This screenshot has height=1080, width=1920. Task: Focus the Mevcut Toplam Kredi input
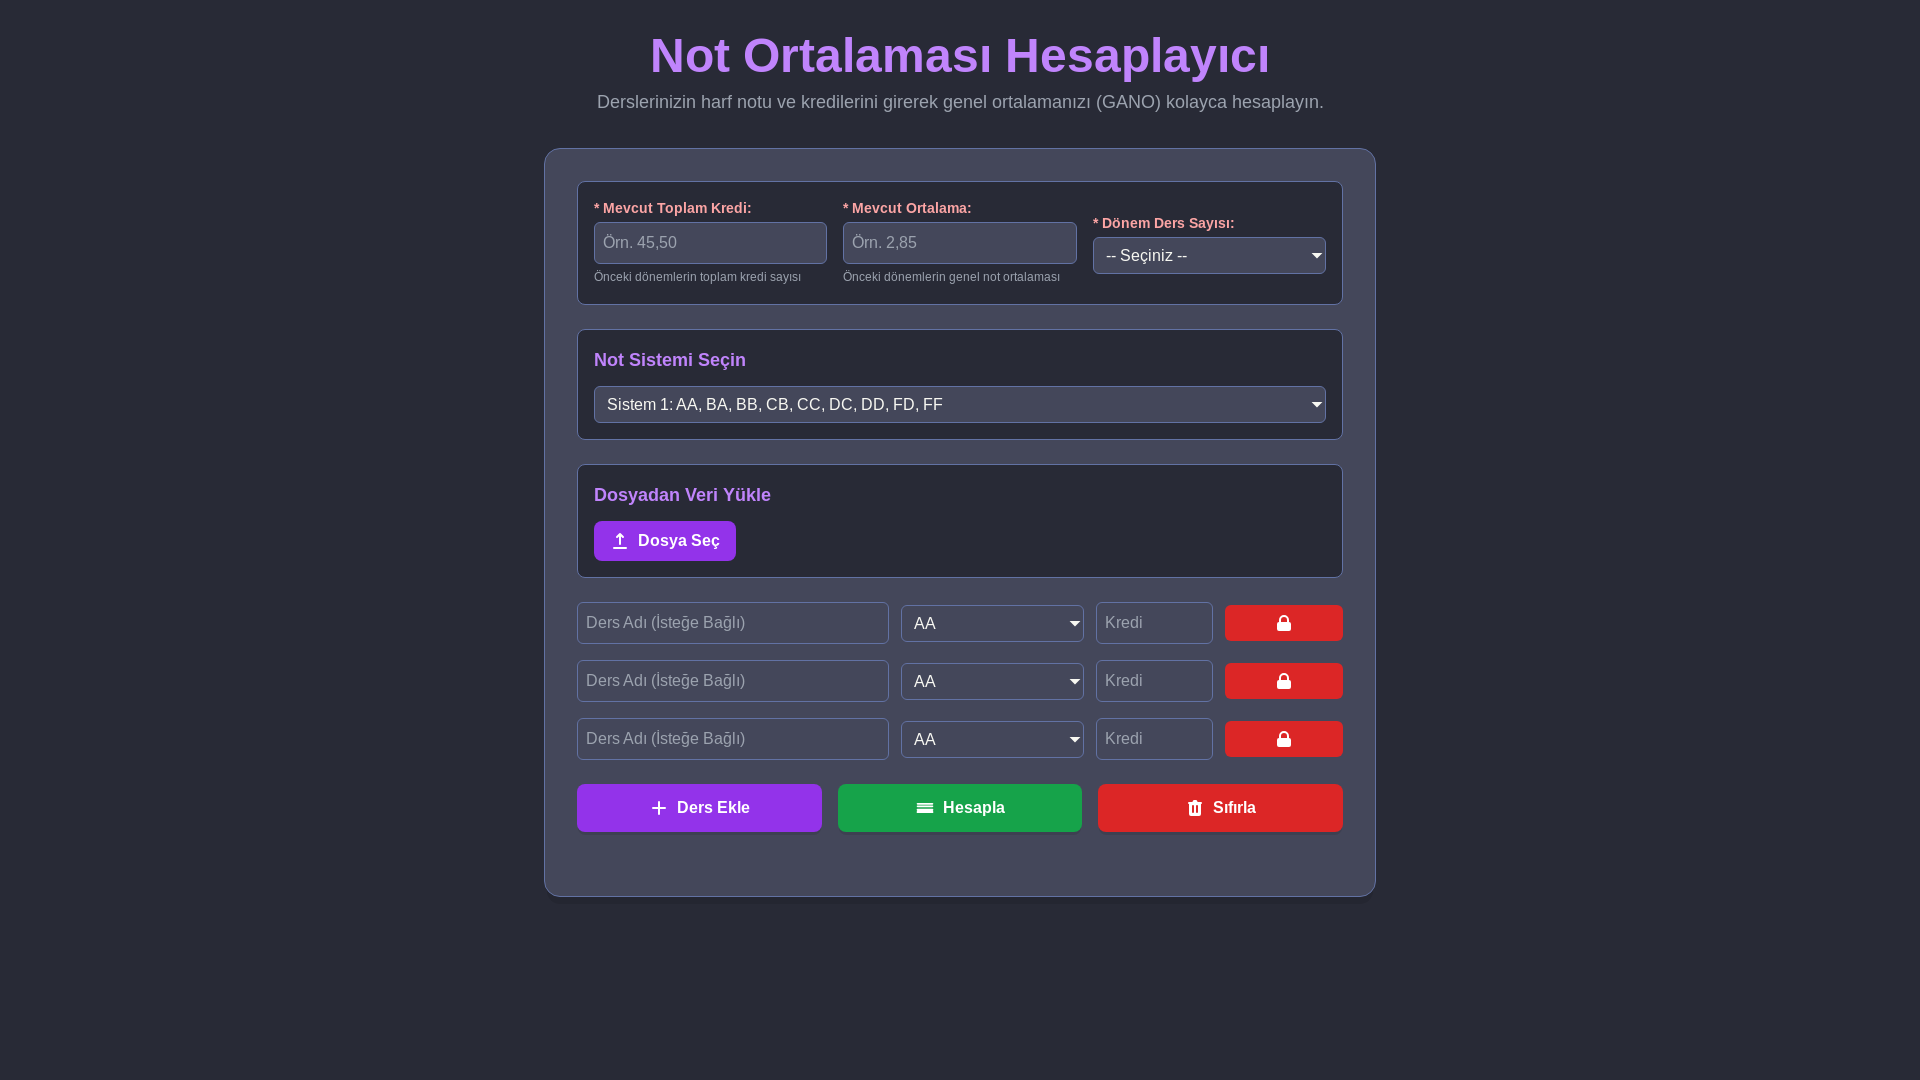(x=710, y=243)
